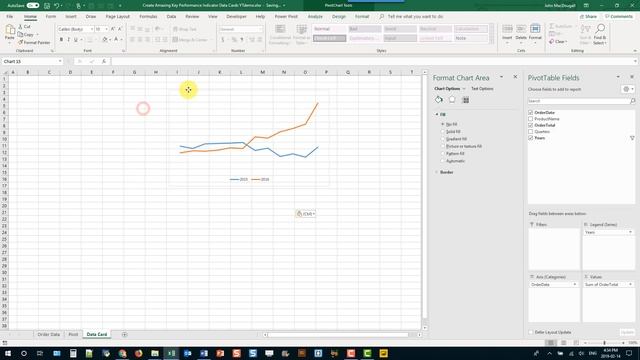Click the Clear button in Editing group

tap(558, 42)
